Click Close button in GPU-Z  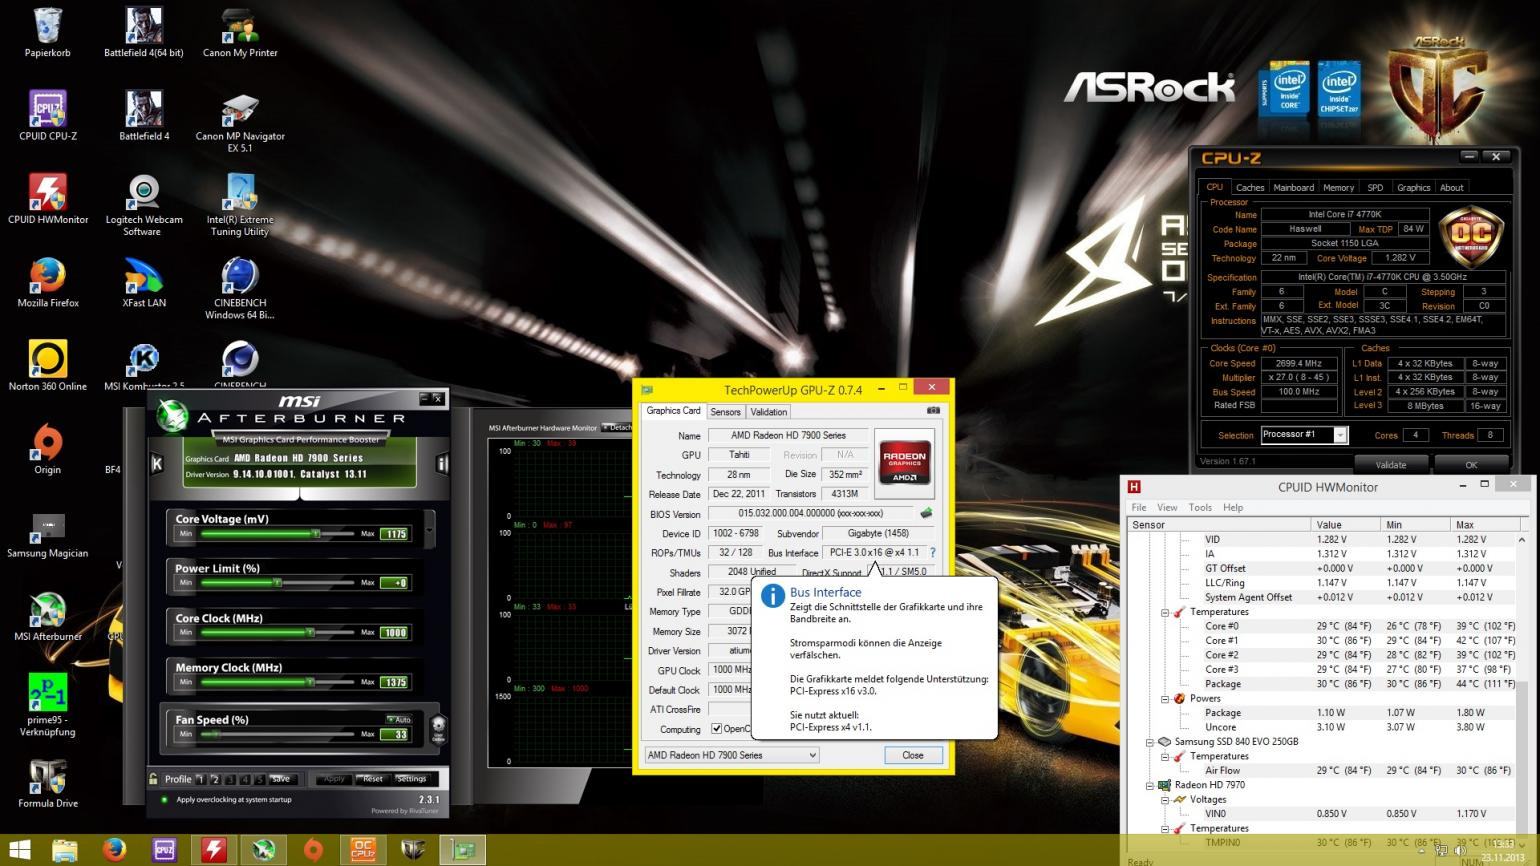click(912, 755)
